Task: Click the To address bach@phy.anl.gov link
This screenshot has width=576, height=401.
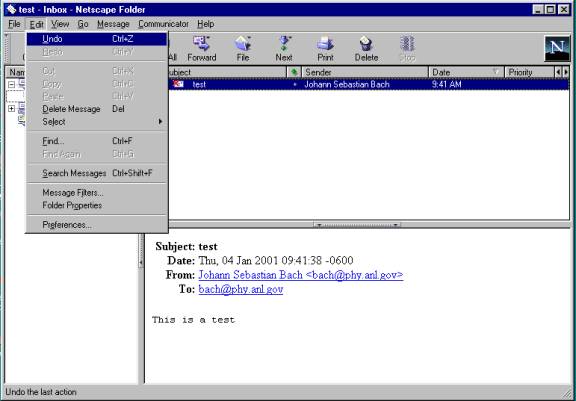Action: [x=241, y=289]
